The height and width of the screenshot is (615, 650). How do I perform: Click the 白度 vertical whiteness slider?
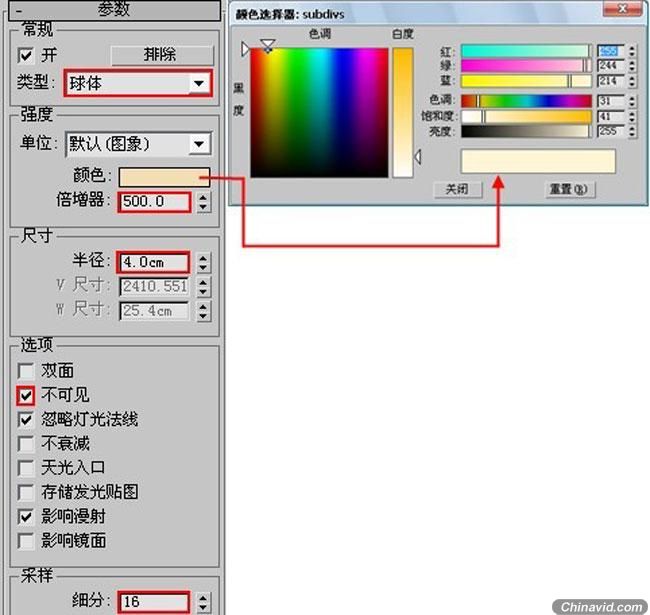click(403, 113)
